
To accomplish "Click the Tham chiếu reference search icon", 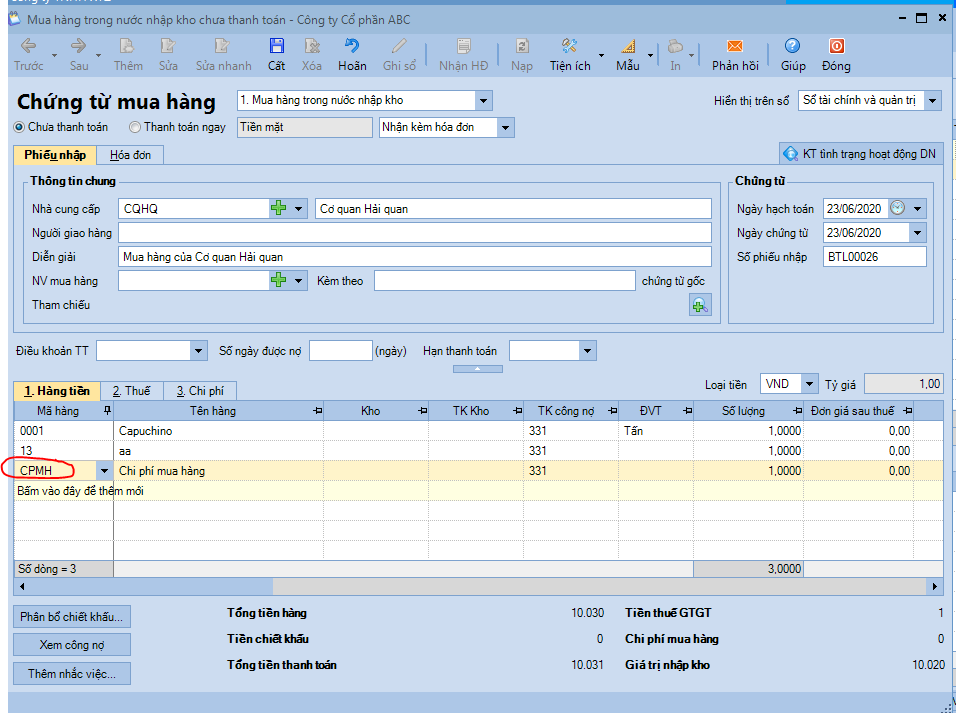I will [700, 305].
